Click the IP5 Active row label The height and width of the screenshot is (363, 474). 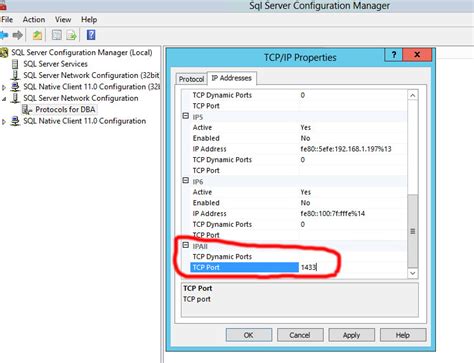202,128
